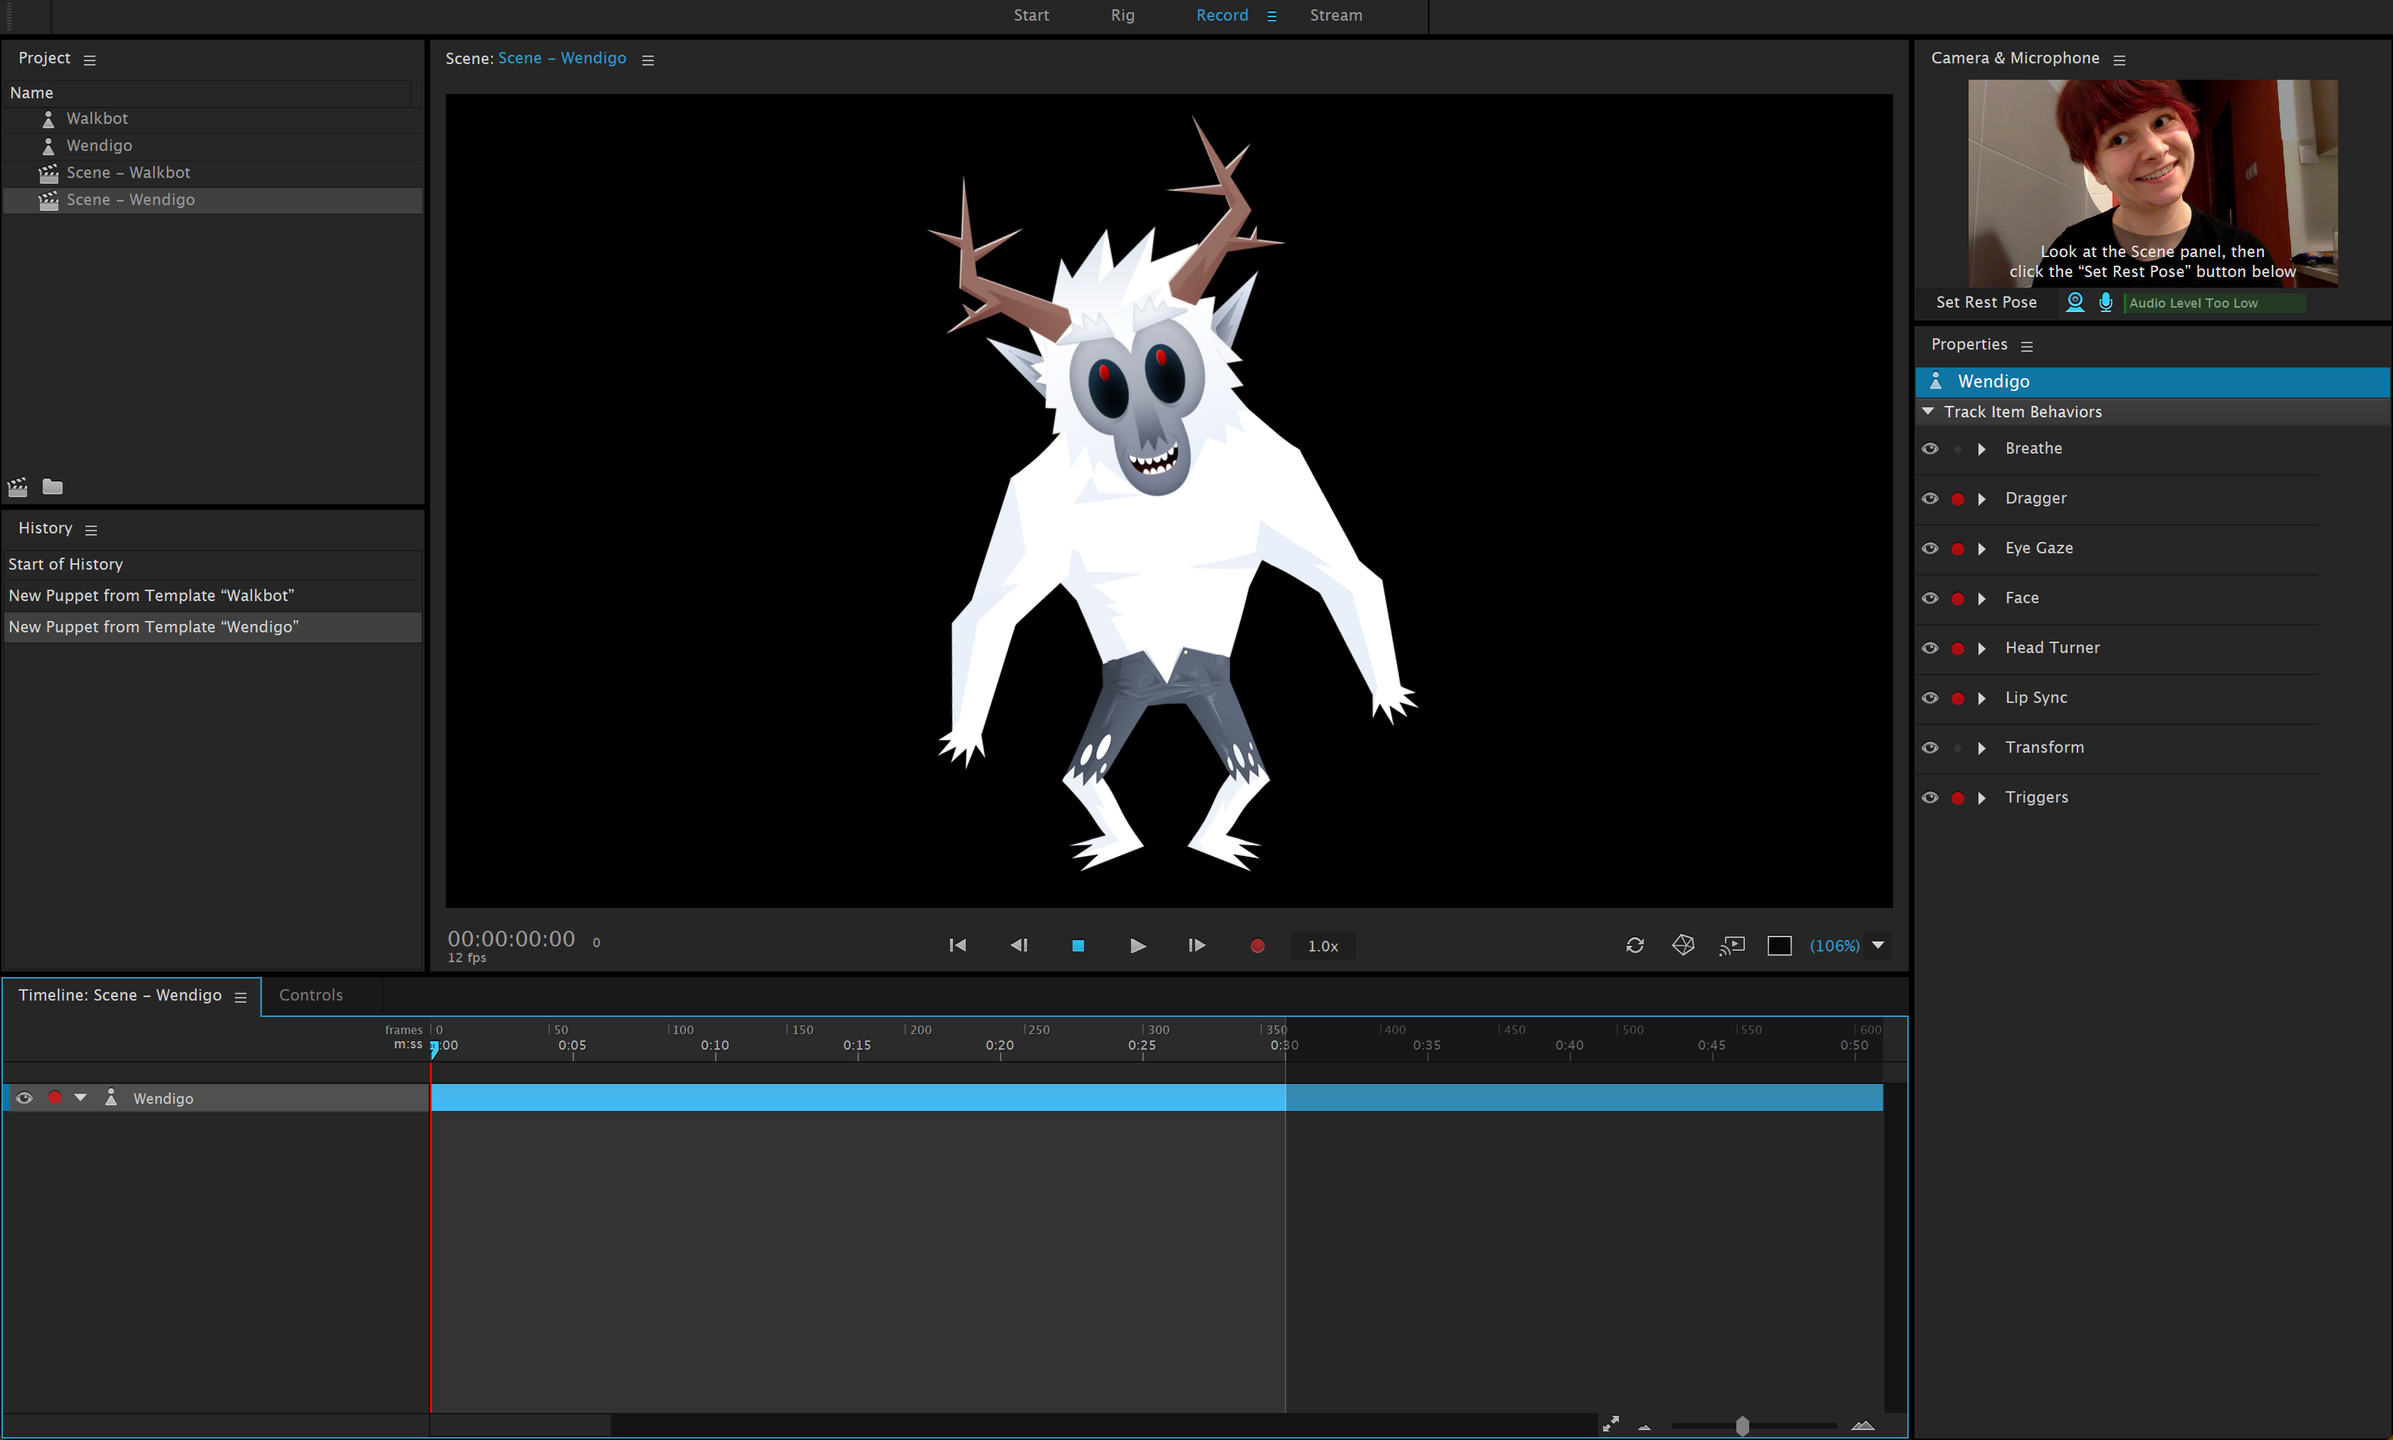
Task: Click the refresh scene icon
Action: point(1634,945)
